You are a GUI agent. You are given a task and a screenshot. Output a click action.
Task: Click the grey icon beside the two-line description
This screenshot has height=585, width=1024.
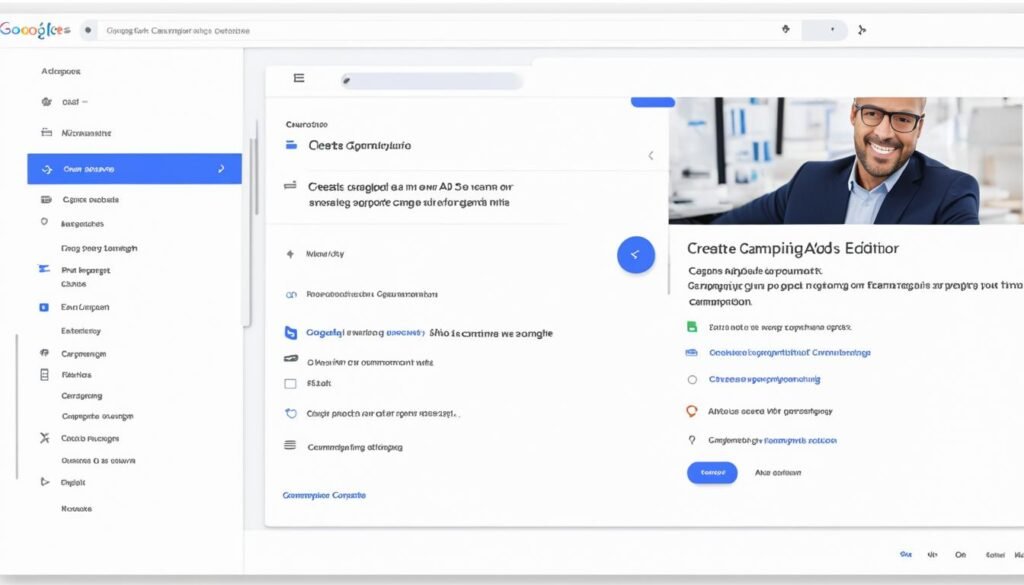[x=290, y=186]
